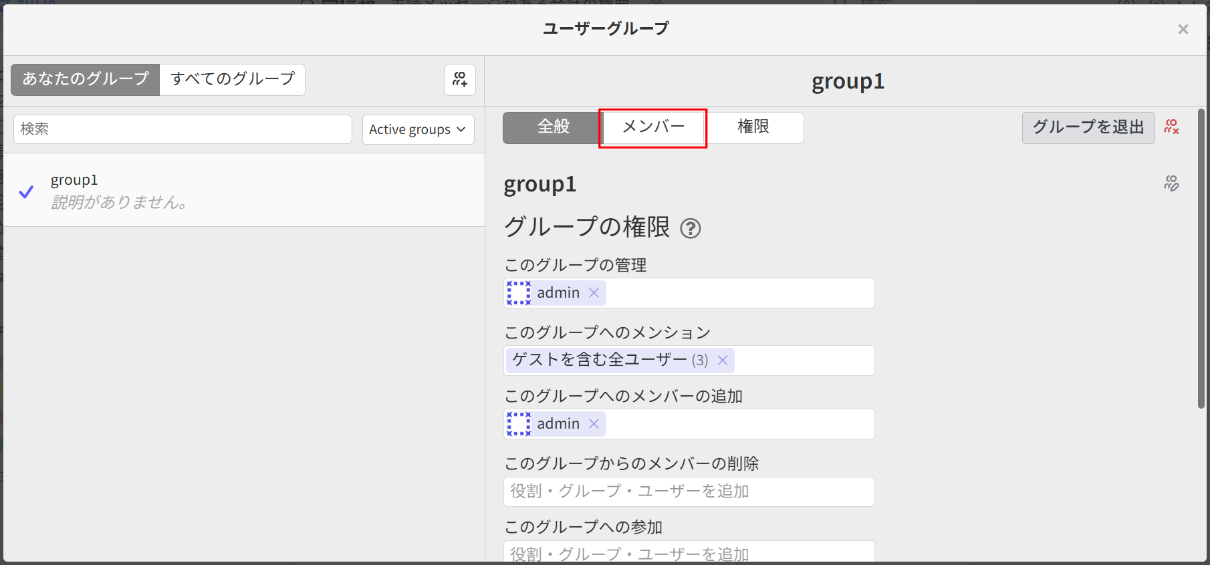The image size is (1210, 565).
Task: Click the group1 header title
Action: [848, 81]
